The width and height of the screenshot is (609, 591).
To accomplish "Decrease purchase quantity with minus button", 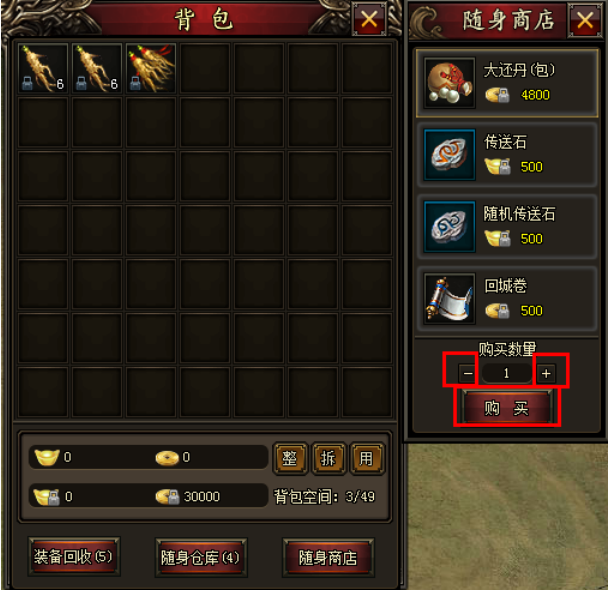I will coord(468,374).
